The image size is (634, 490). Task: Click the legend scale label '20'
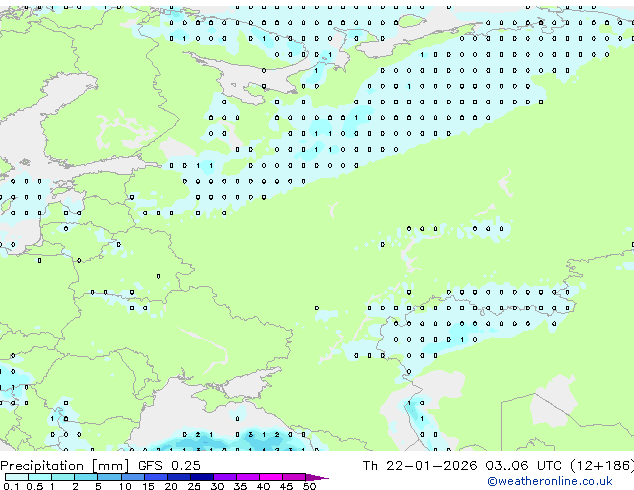171,486
